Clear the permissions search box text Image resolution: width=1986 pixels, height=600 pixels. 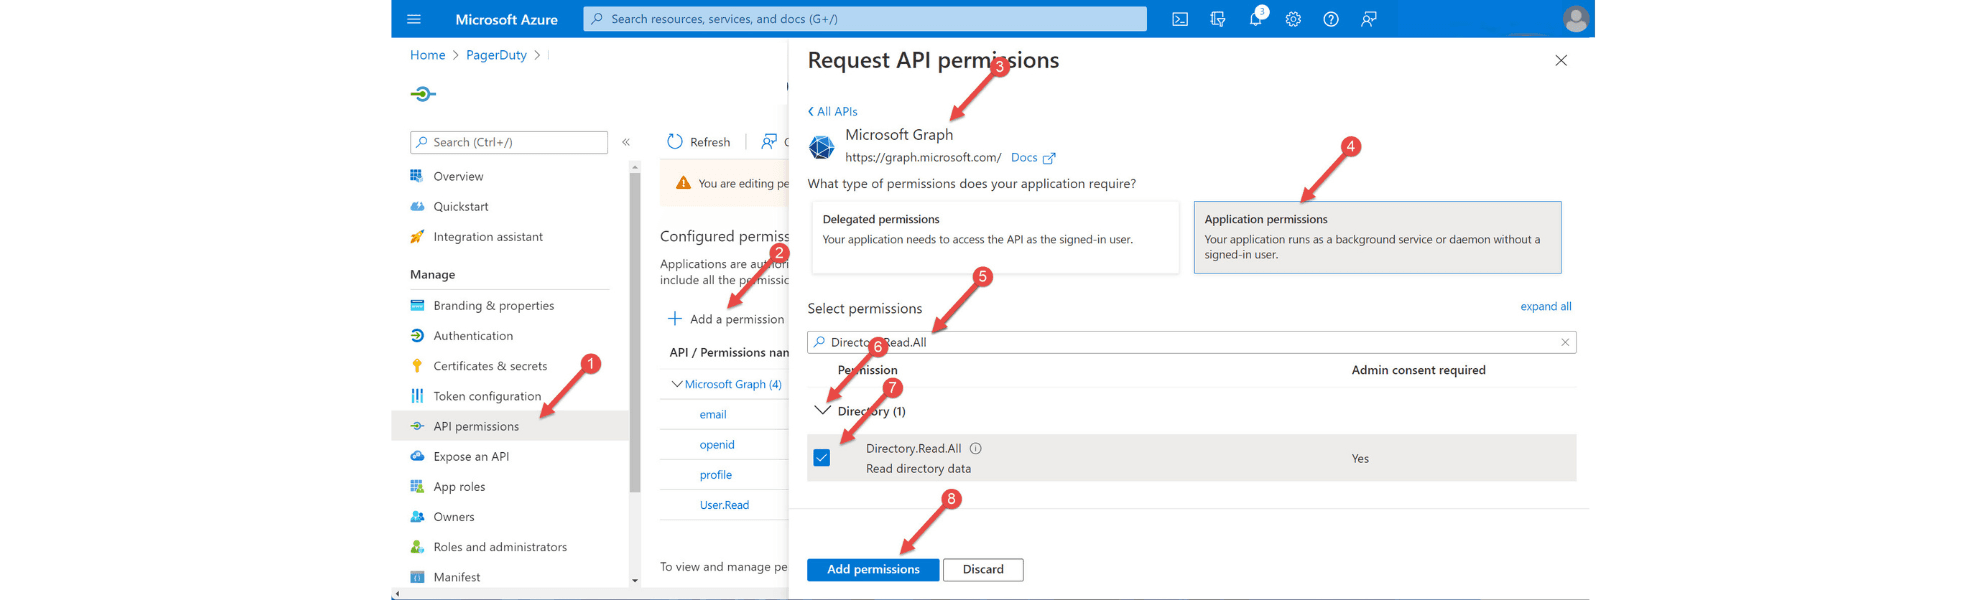pos(1565,342)
